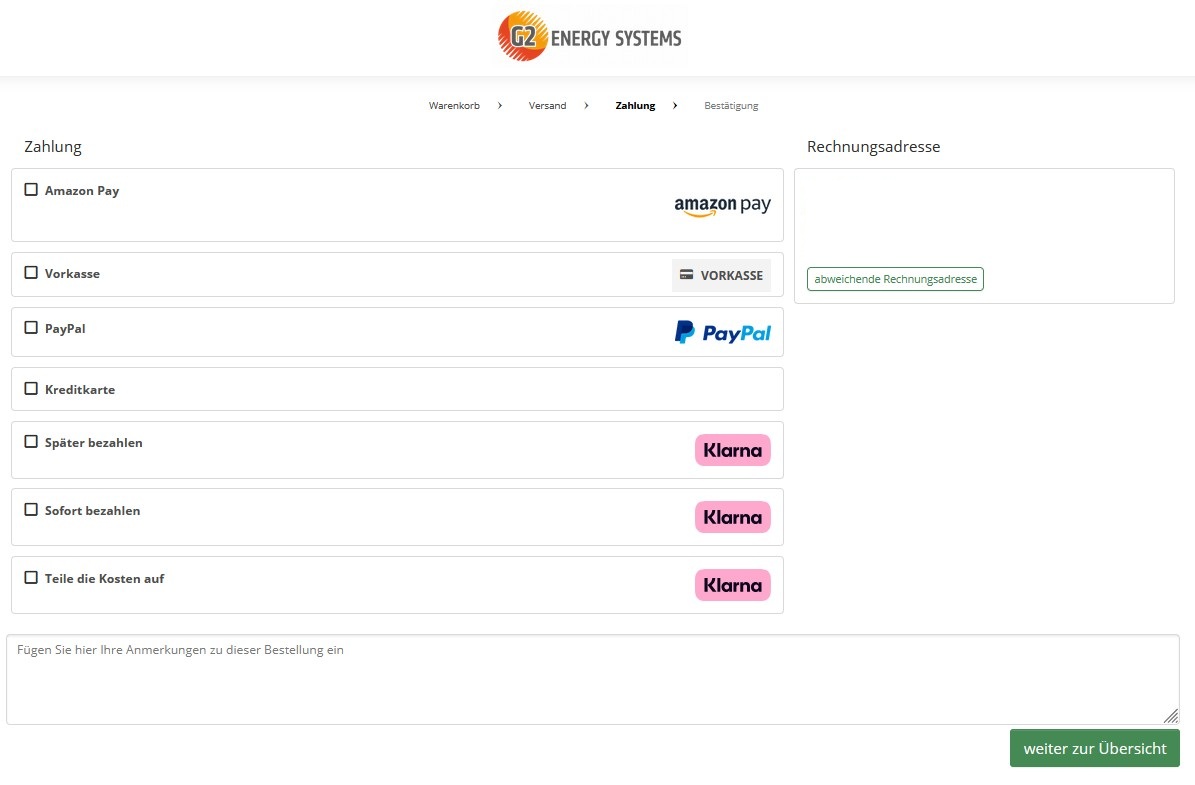Click the Kreditkarte label text
Viewport: 1195px width, 785px height.
pos(80,389)
